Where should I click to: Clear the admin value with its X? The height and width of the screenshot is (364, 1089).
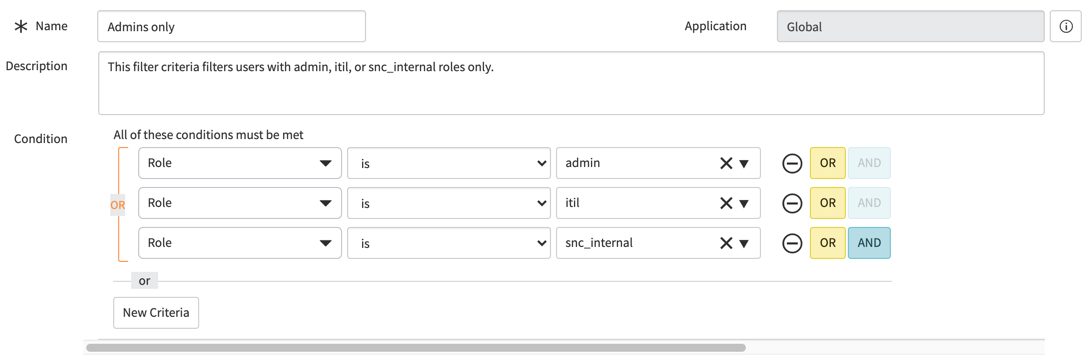pos(726,163)
